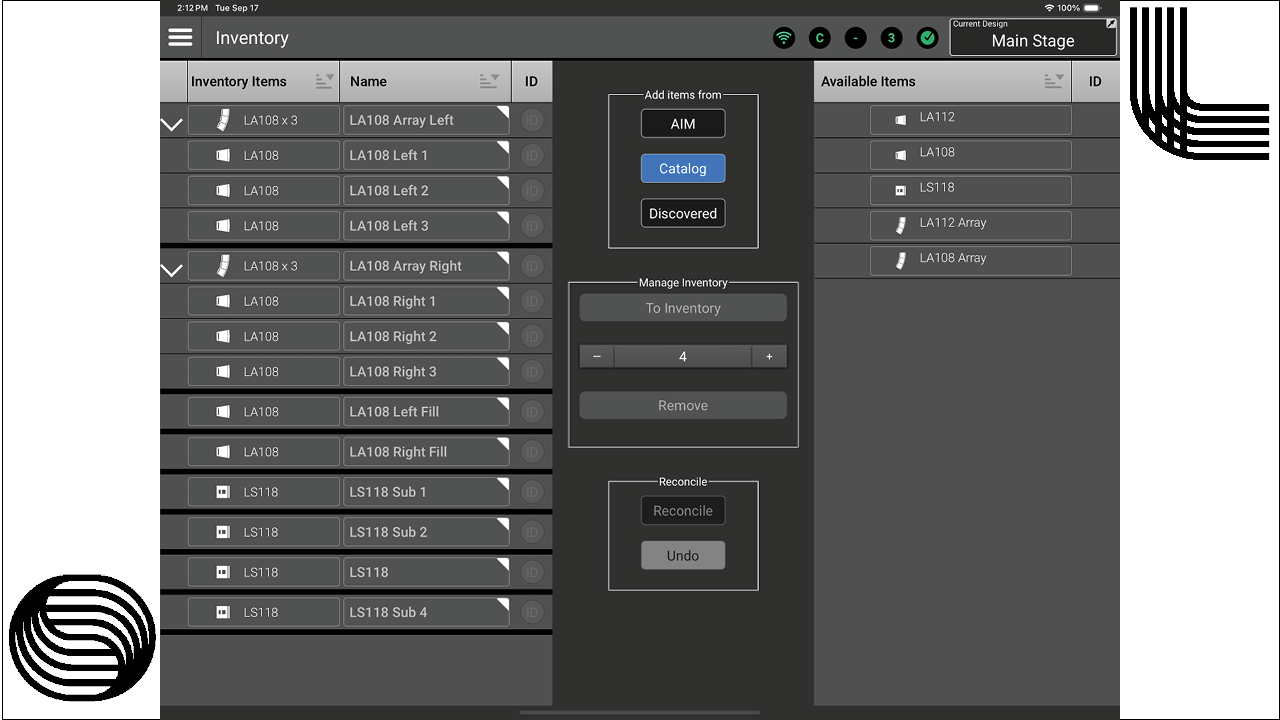Viewport: 1280px width, 720px height.
Task: Select LS118 in Available Items
Action: point(970,189)
